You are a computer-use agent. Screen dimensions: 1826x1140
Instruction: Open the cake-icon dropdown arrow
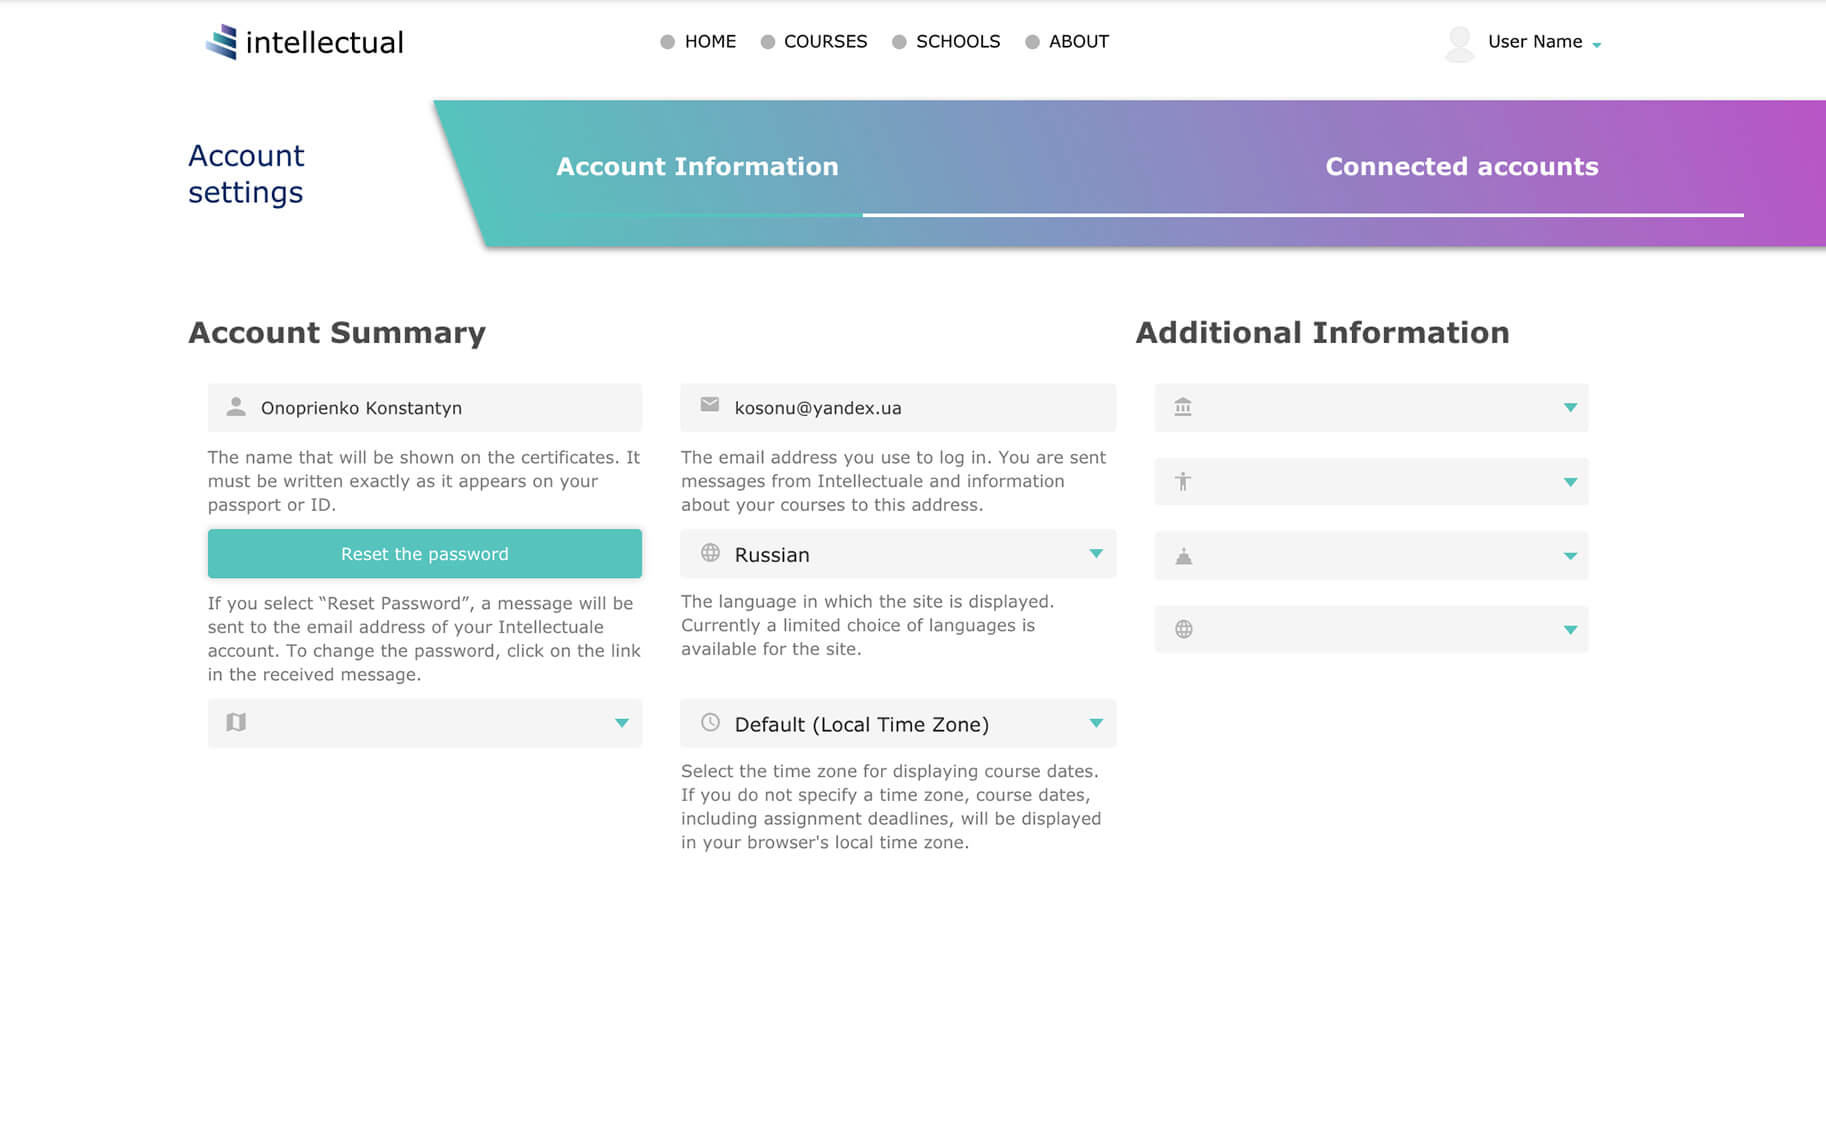1570,556
